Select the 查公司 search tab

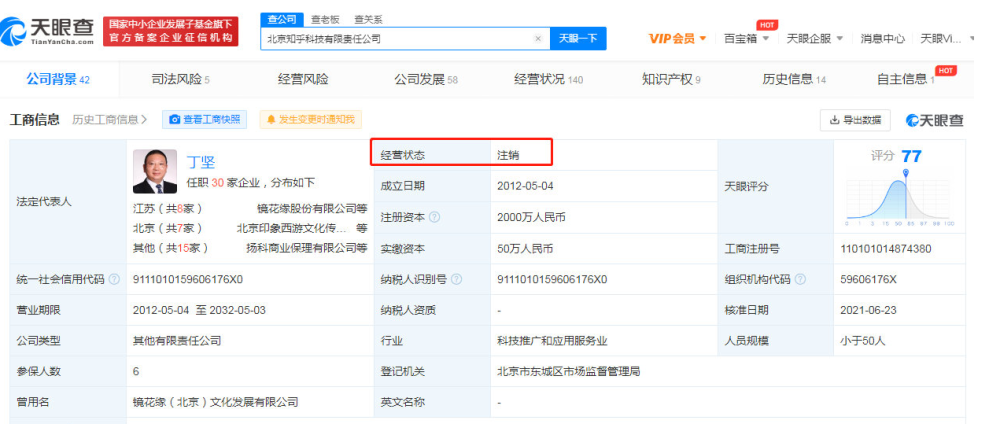(x=281, y=20)
